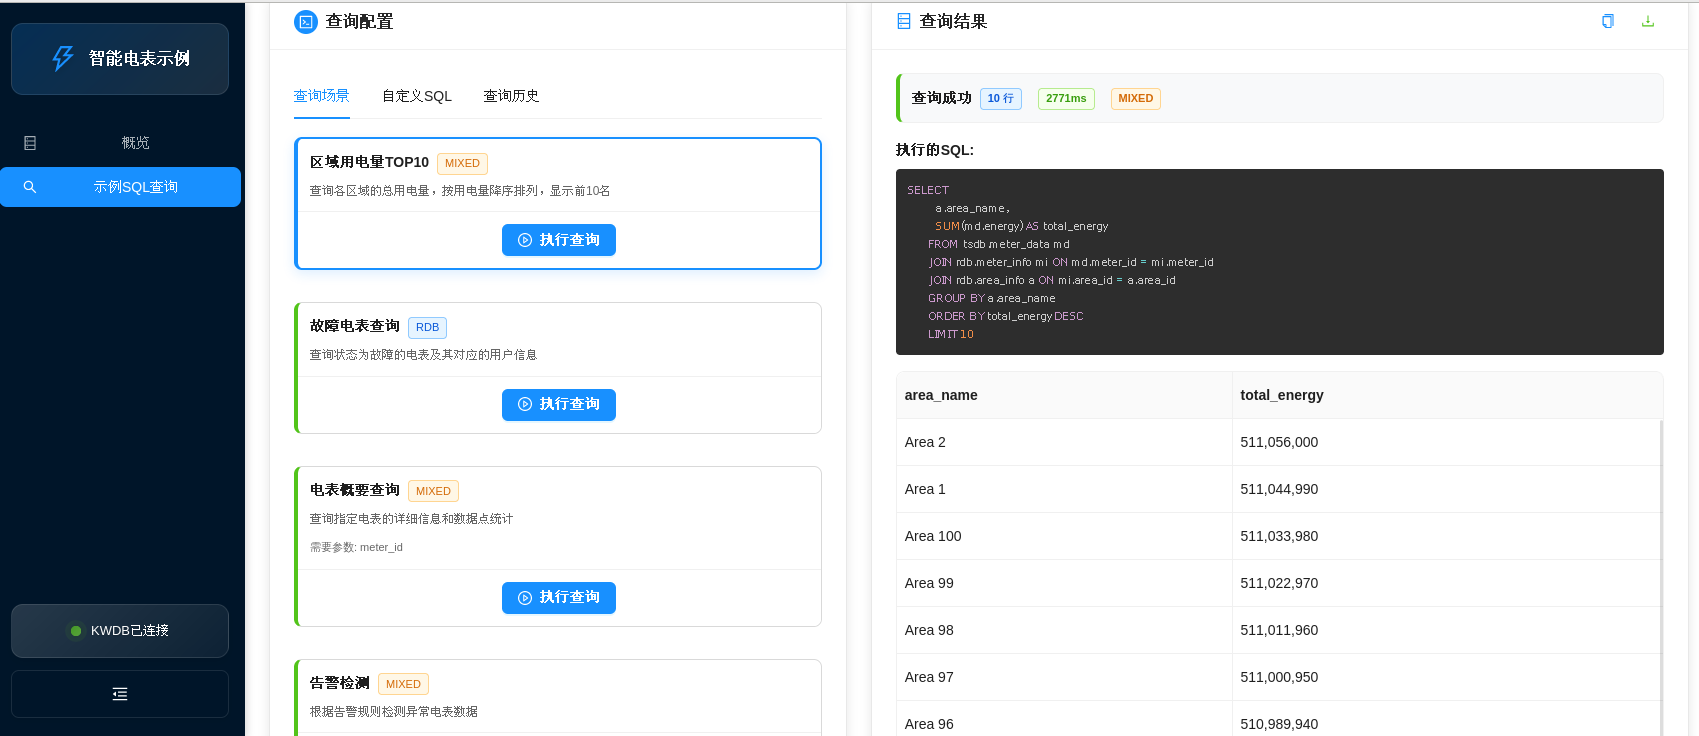Select the 电表概要查询 card title
Image resolution: width=1699 pixels, height=736 pixels.
355,490
